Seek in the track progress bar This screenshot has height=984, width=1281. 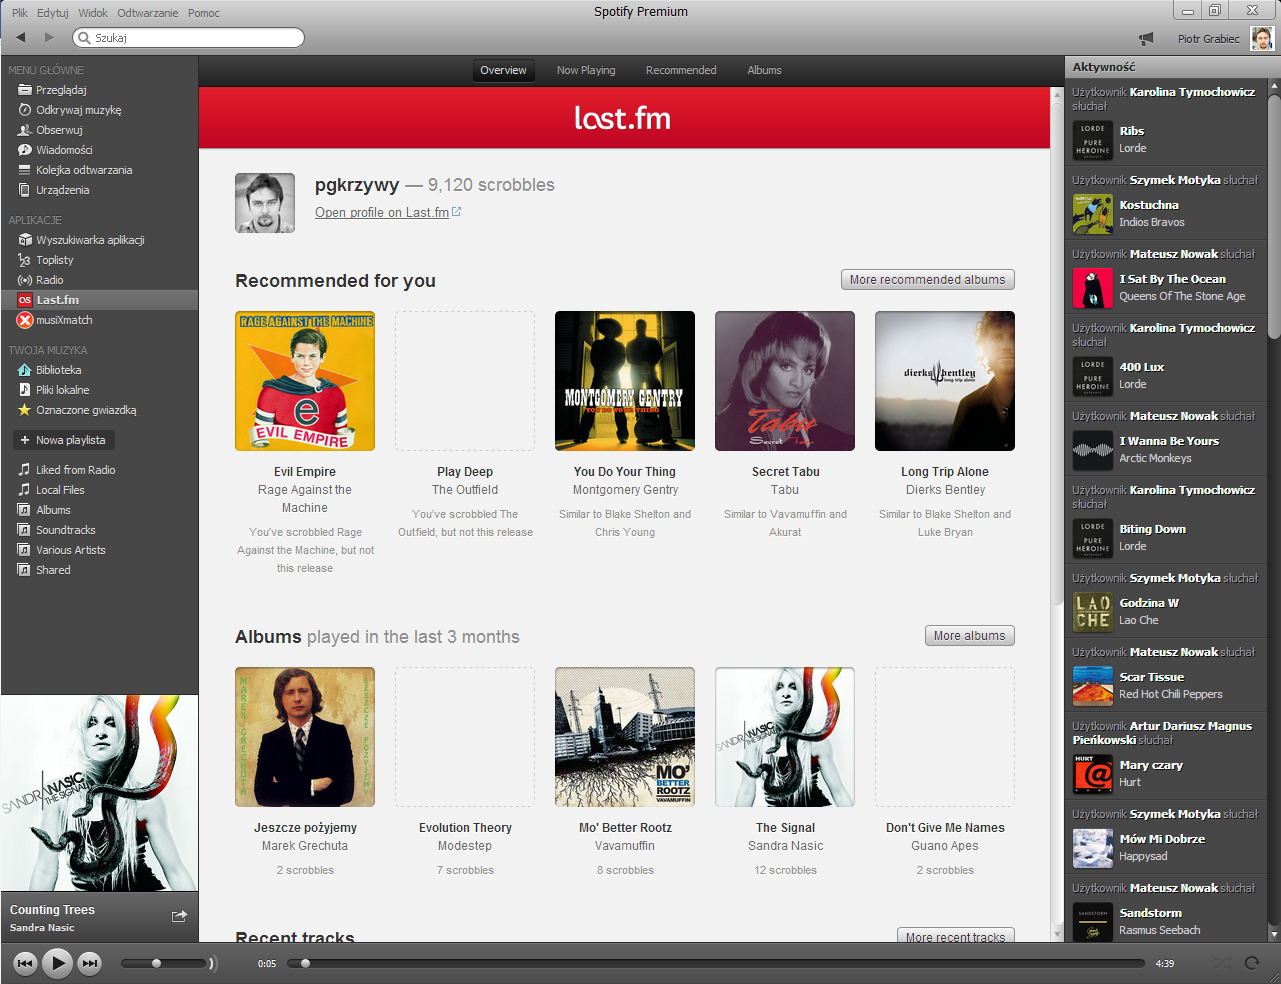[x=716, y=963]
